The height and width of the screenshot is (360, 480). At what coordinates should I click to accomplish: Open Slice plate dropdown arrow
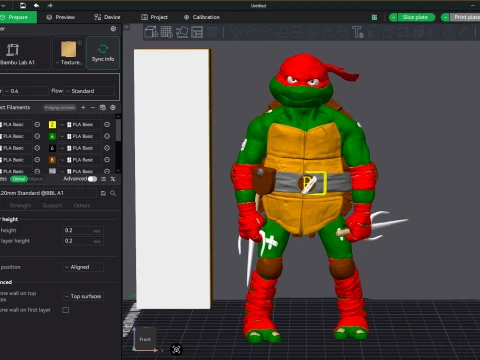(x=393, y=17)
